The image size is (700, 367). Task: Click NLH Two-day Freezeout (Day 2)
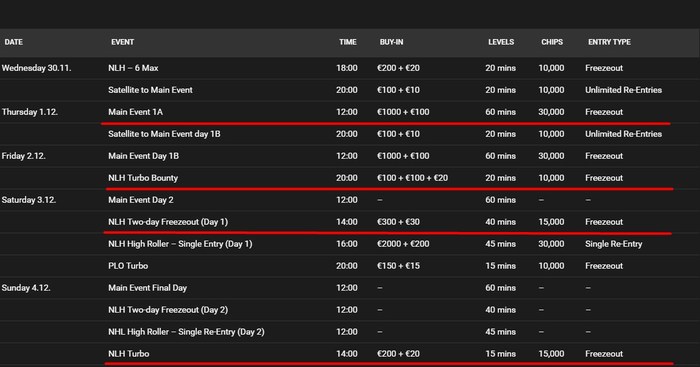168,310
